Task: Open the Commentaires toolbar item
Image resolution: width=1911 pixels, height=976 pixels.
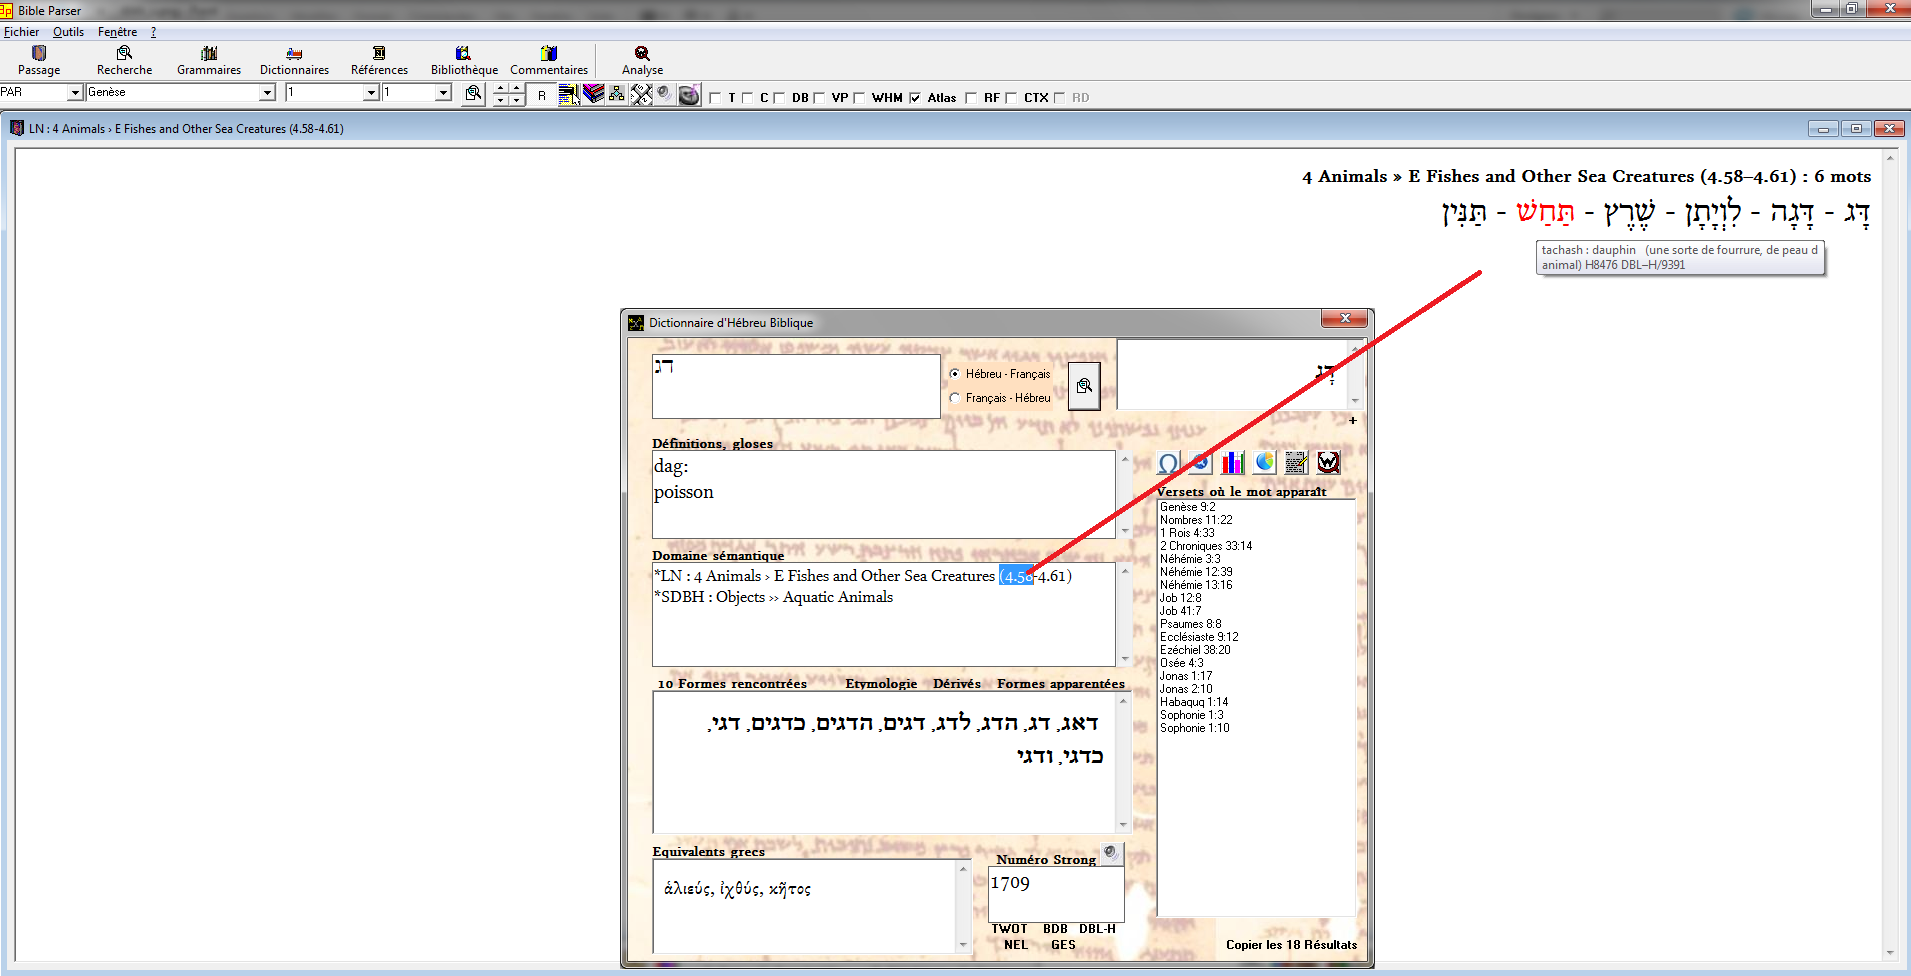Action: 549,60
